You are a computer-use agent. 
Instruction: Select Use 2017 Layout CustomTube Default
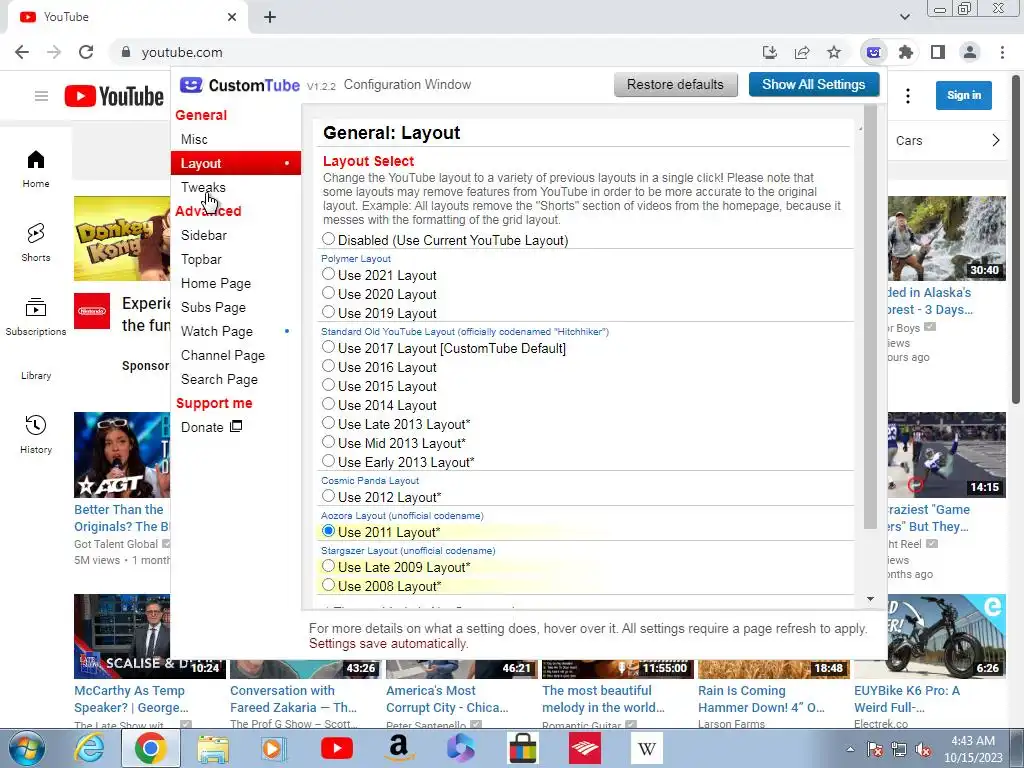328,347
